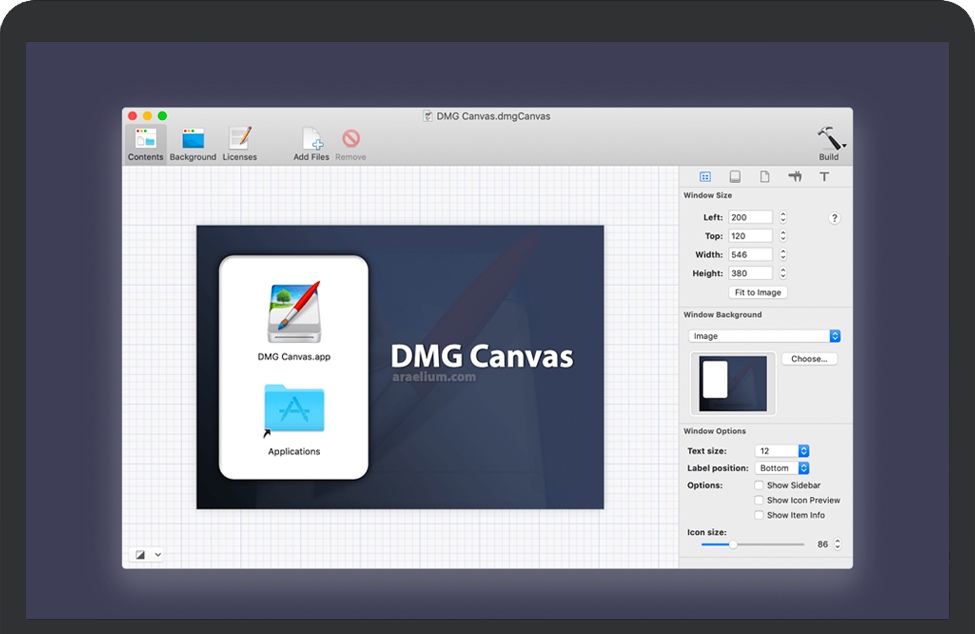Viewport: 975px width, 634px height.
Task: Open the window layout inspector icon
Action: pos(705,177)
